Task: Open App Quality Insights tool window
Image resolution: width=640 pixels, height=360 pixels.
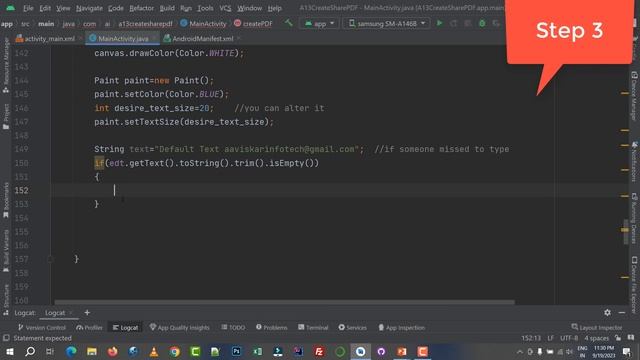Action: (x=179, y=327)
